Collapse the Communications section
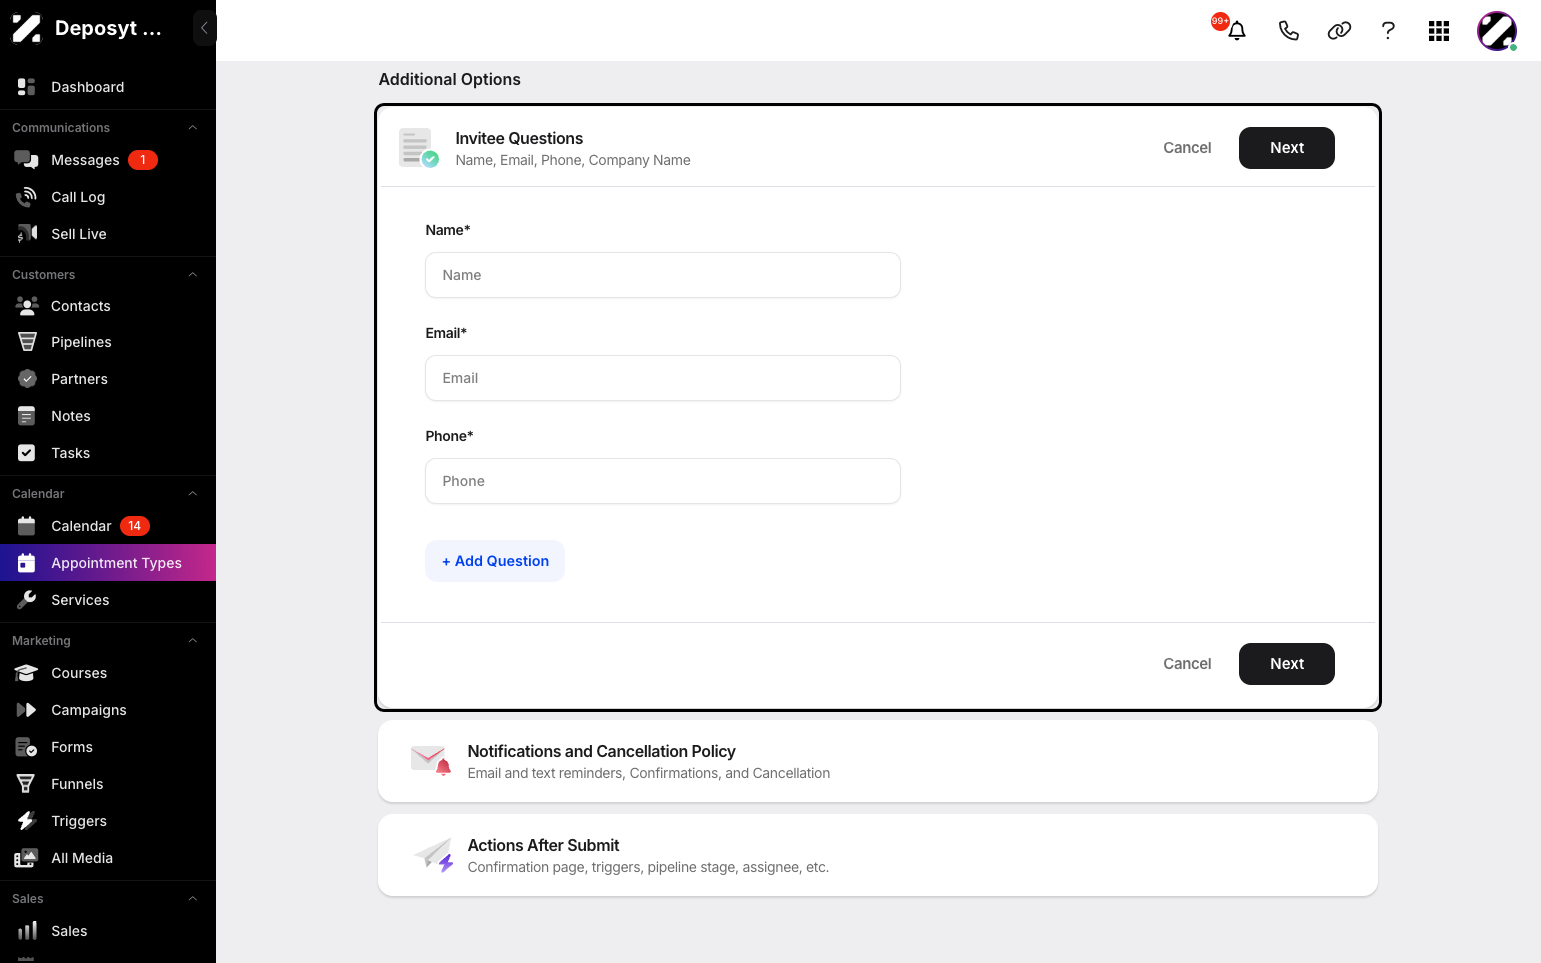 [193, 128]
